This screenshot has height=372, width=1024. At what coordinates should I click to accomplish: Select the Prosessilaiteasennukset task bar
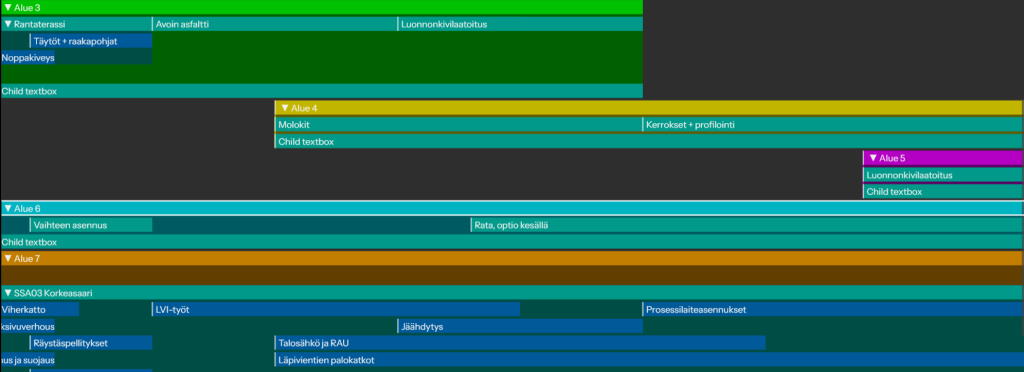click(833, 309)
